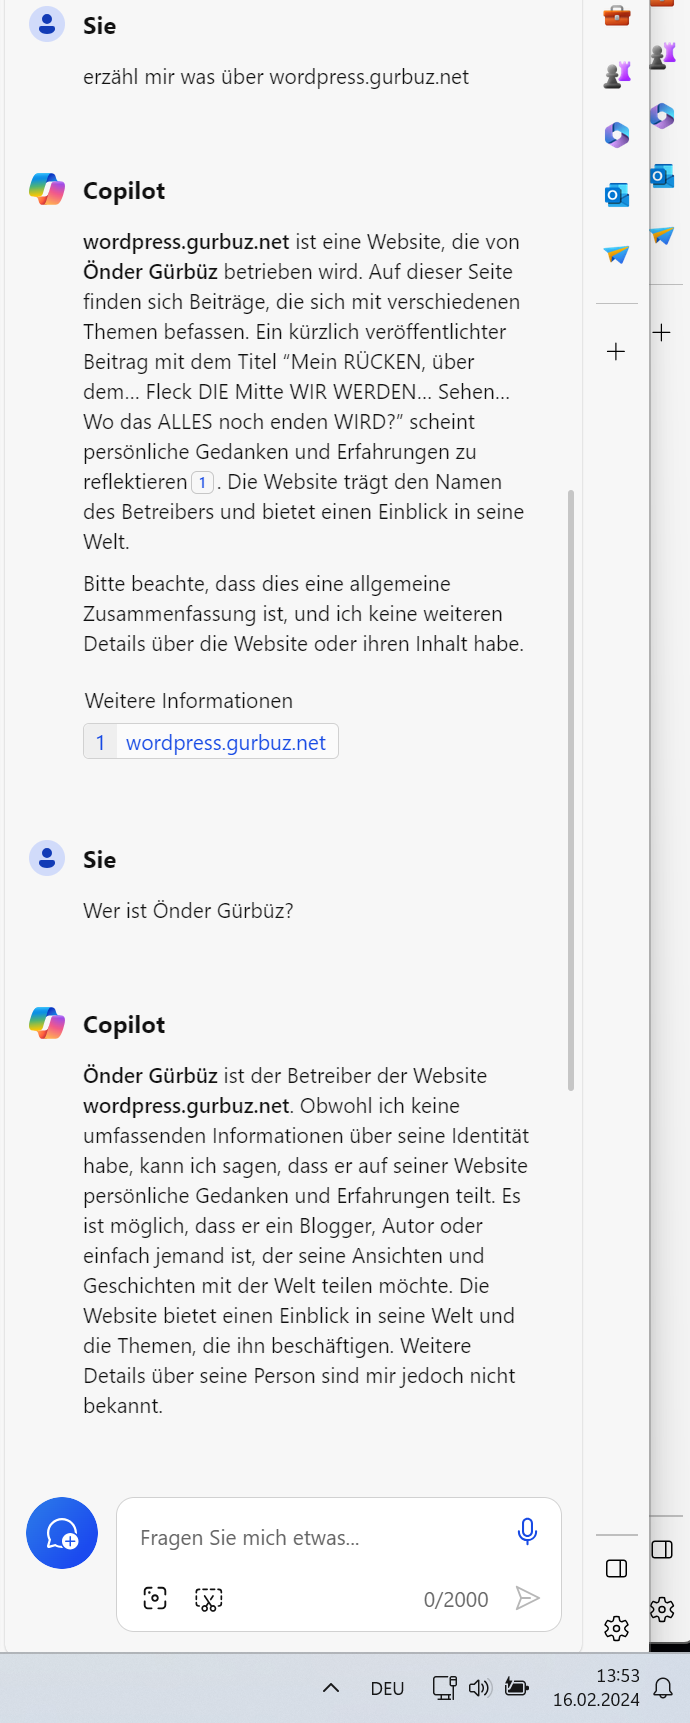
Task: Open volume control from the speaker icon
Action: (x=480, y=1687)
